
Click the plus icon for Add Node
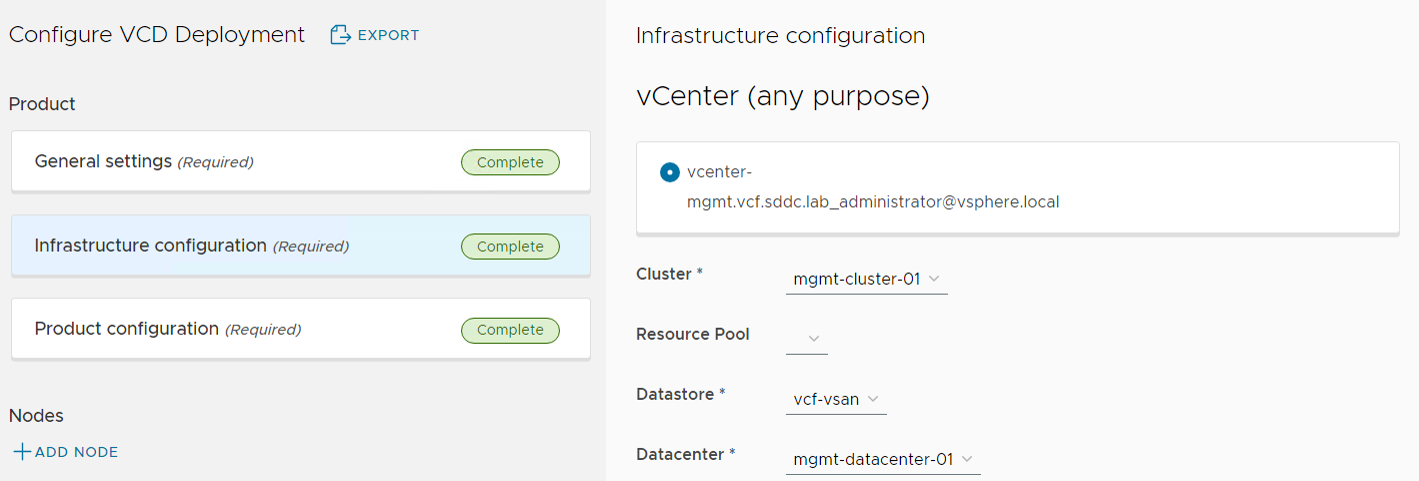[x=21, y=452]
